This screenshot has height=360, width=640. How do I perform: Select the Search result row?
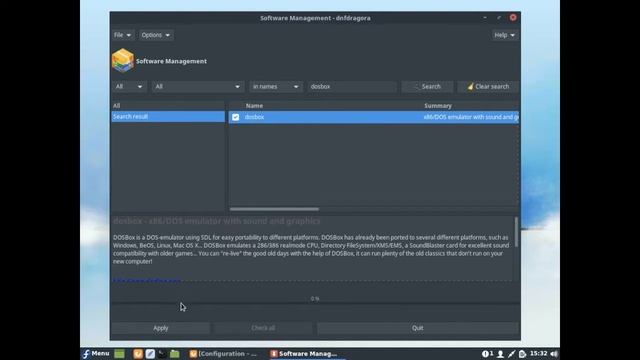pos(168,117)
